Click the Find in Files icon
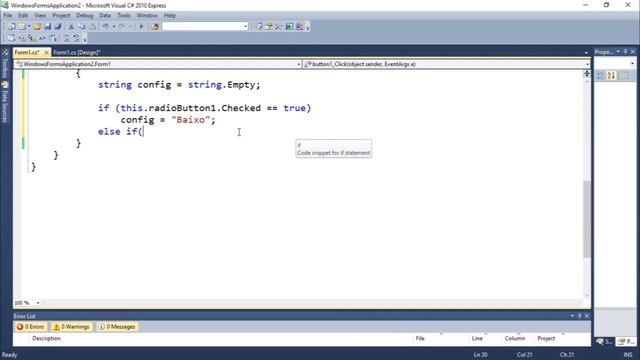Image resolution: width=640 pixels, height=360 pixels. point(155,27)
